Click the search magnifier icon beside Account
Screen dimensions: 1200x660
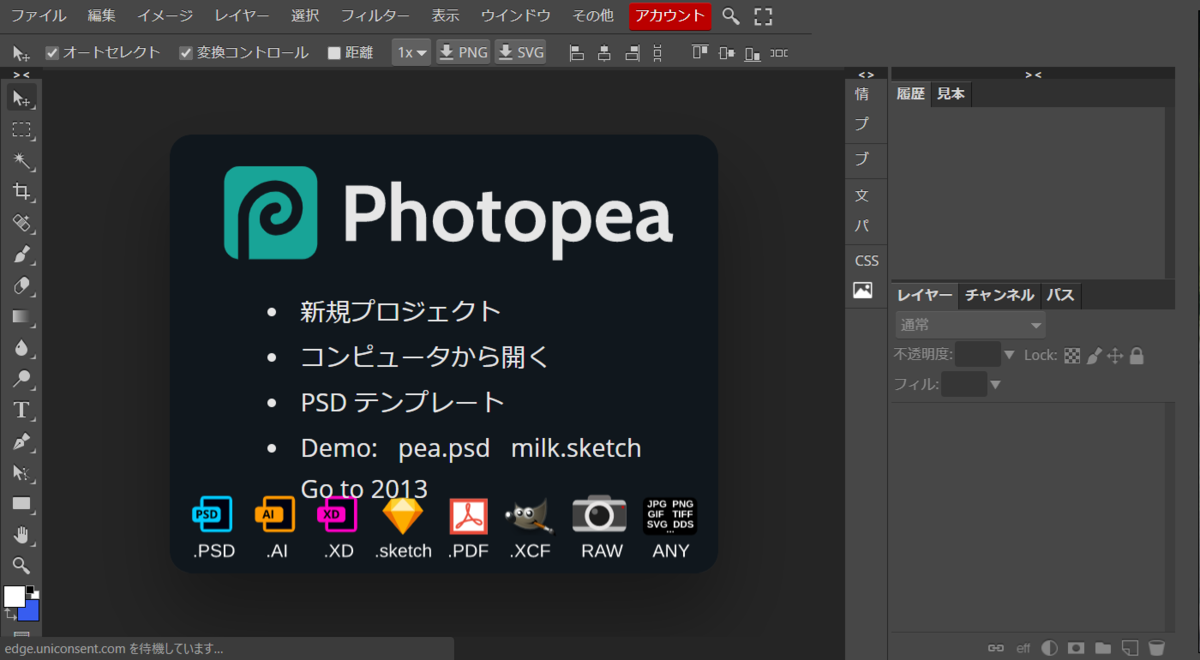pos(731,16)
